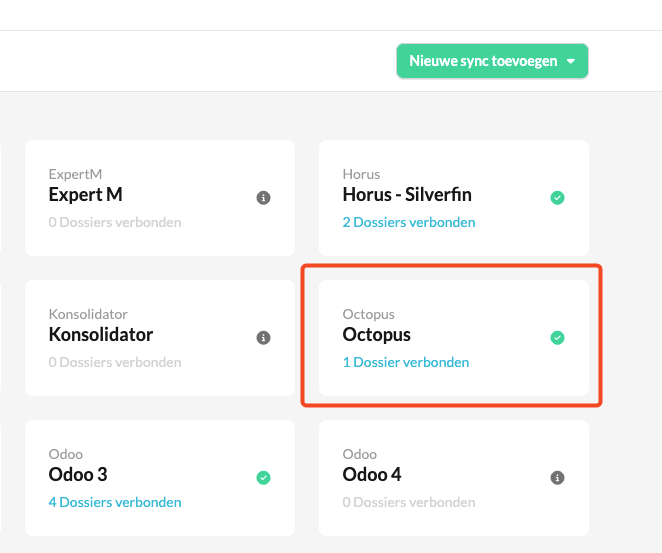The height and width of the screenshot is (553, 662).
Task: Open the 4 Dossiers verbonden link
Action: (x=115, y=502)
